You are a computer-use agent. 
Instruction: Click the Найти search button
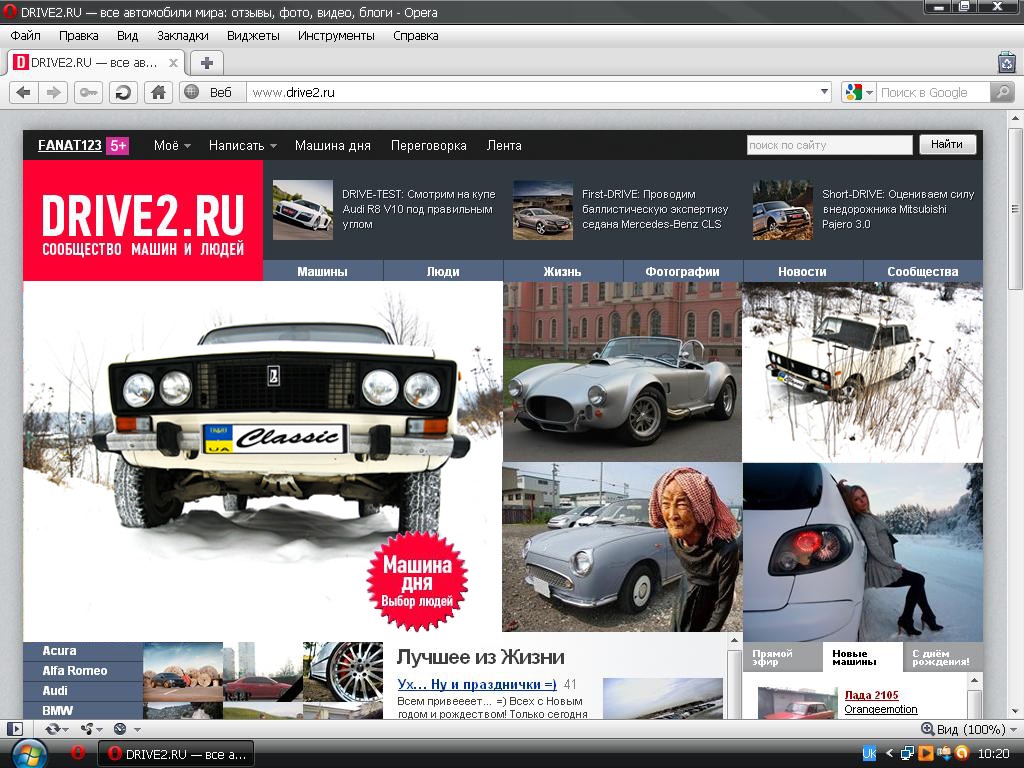point(947,144)
